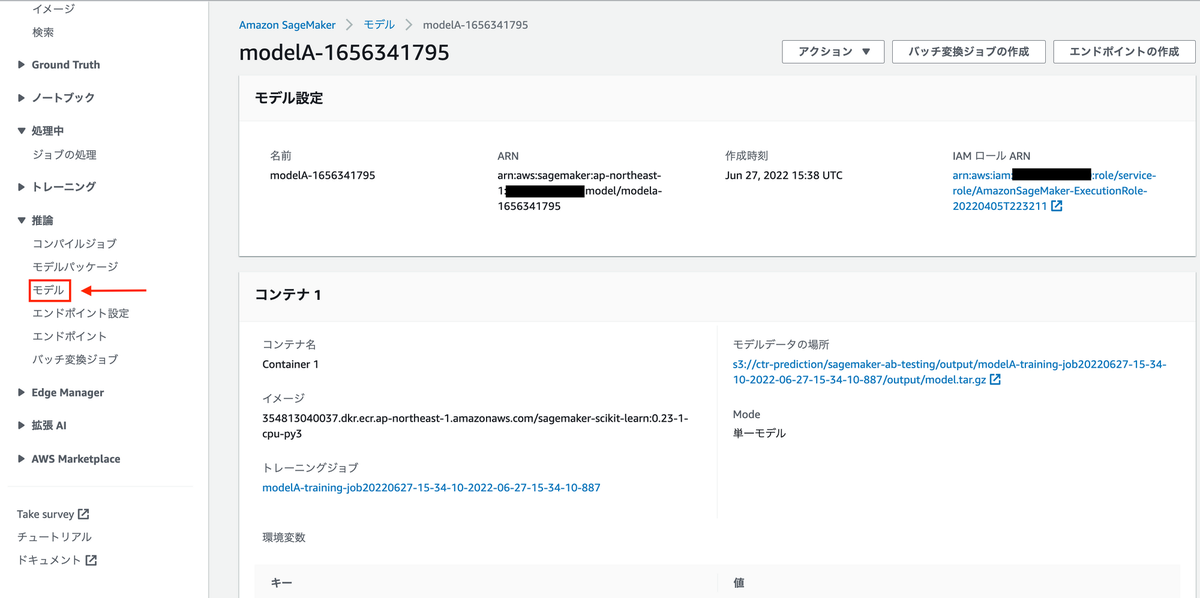Viewport: 1200px width, 598px height.
Task: Click the バッチ変換ジョブの作成 button
Action: click(969, 52)
